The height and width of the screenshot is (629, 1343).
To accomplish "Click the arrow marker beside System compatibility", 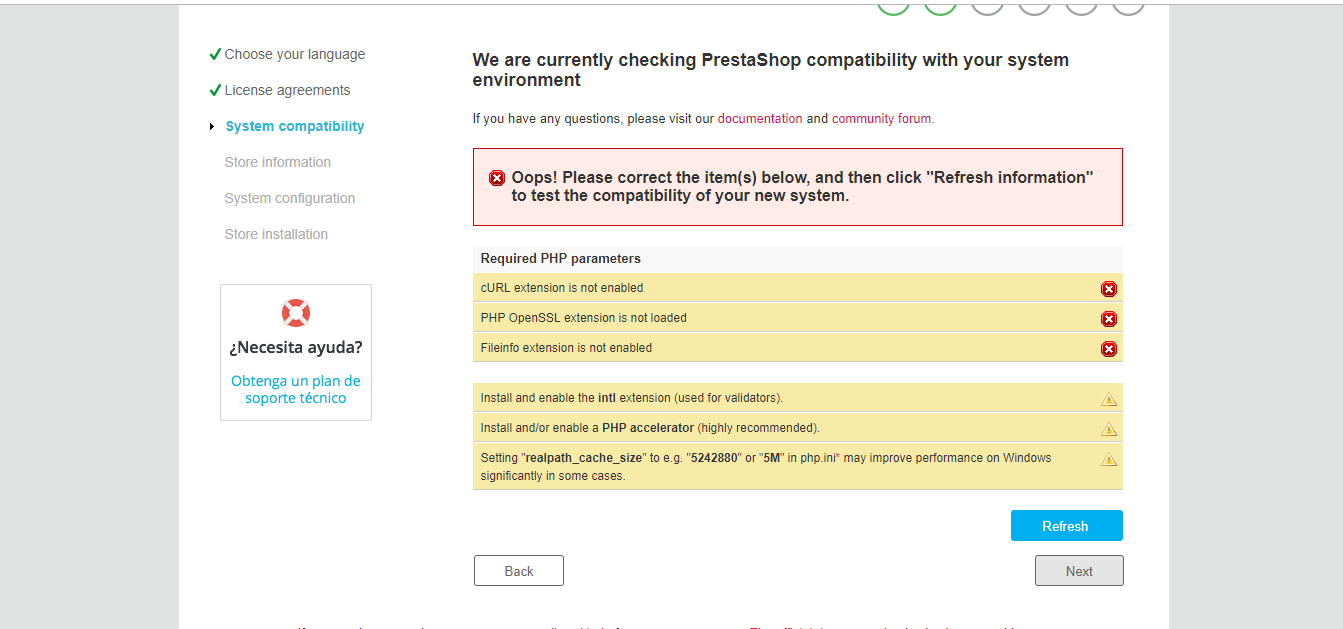I will click(x=212, y=126).
